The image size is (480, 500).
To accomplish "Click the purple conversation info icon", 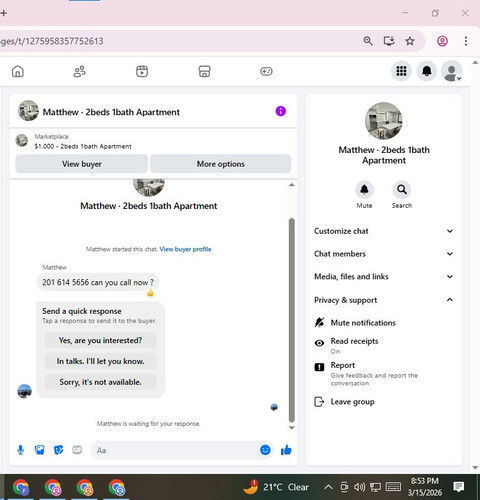I will pos(281,111).
